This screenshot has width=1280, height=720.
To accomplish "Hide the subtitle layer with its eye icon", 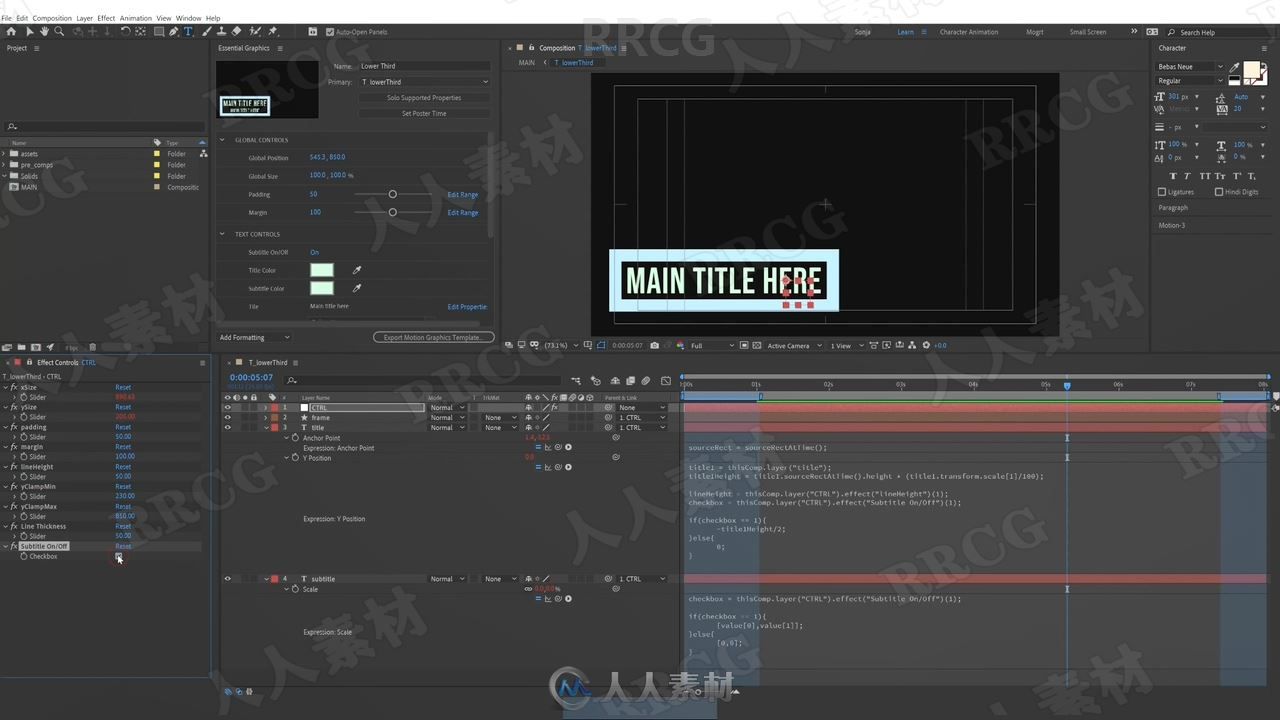I will (x=227, y=579).
